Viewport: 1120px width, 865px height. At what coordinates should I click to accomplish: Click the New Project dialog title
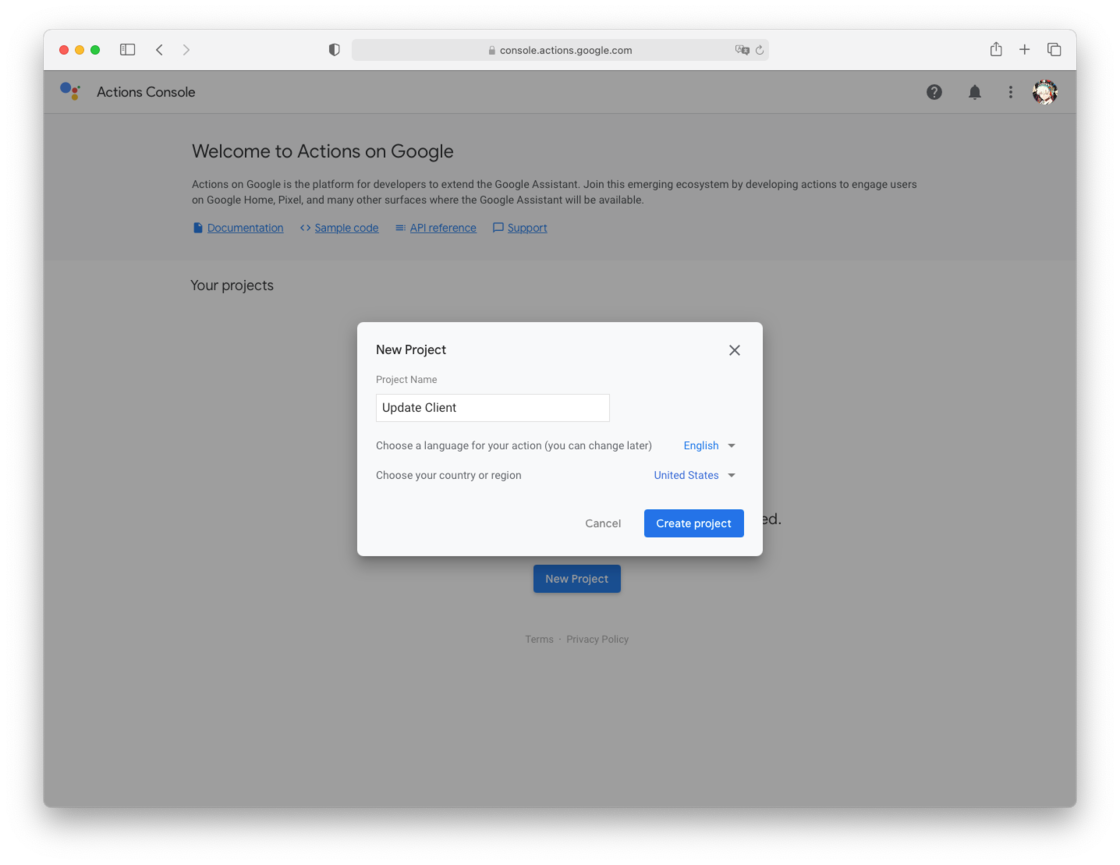tap(411, 349)
